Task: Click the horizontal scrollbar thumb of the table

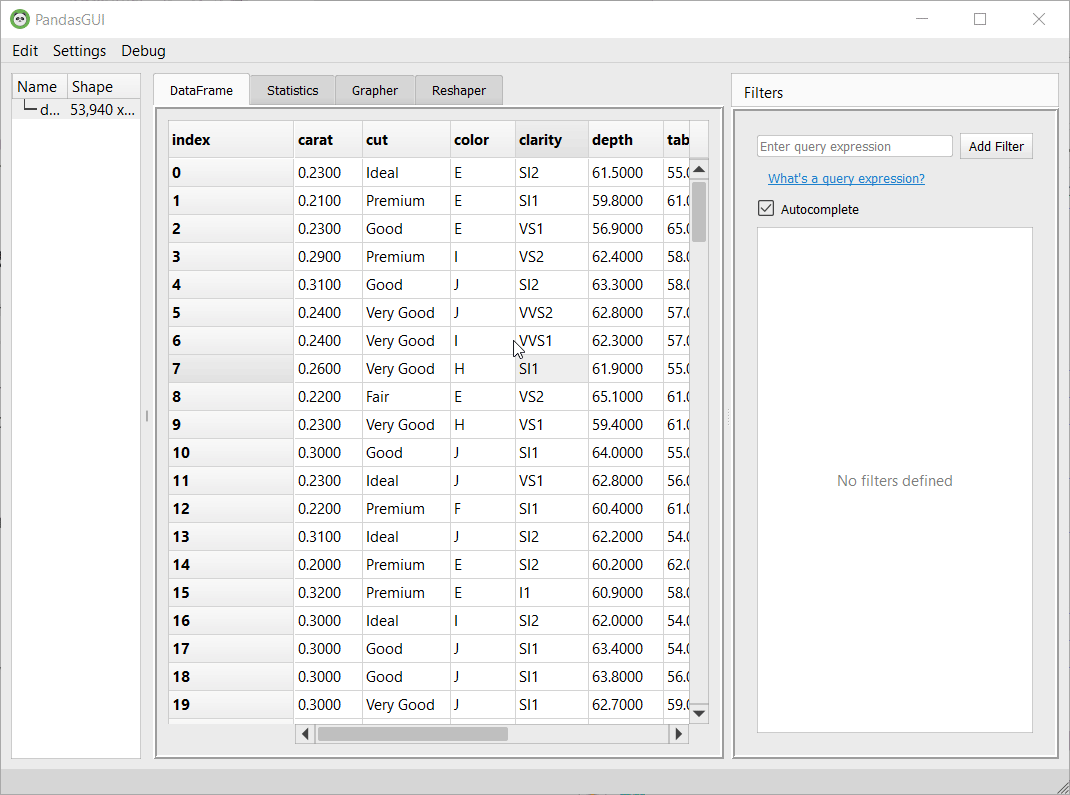Action: [412, 734]
